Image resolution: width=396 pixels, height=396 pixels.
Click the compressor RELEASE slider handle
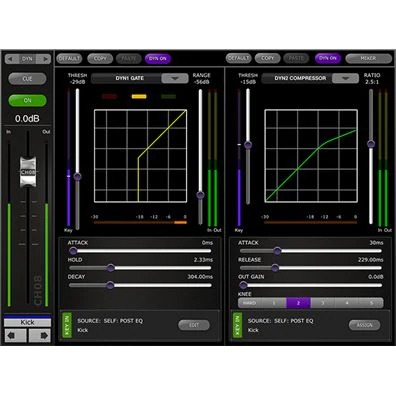pyautogui.click(x=275, y=268)
